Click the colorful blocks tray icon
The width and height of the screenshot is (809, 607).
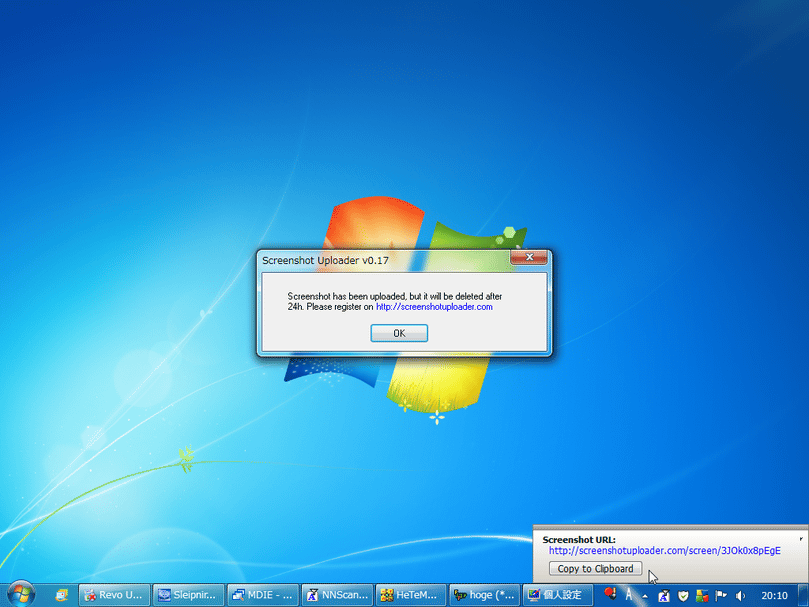click(x=702, y=596)
